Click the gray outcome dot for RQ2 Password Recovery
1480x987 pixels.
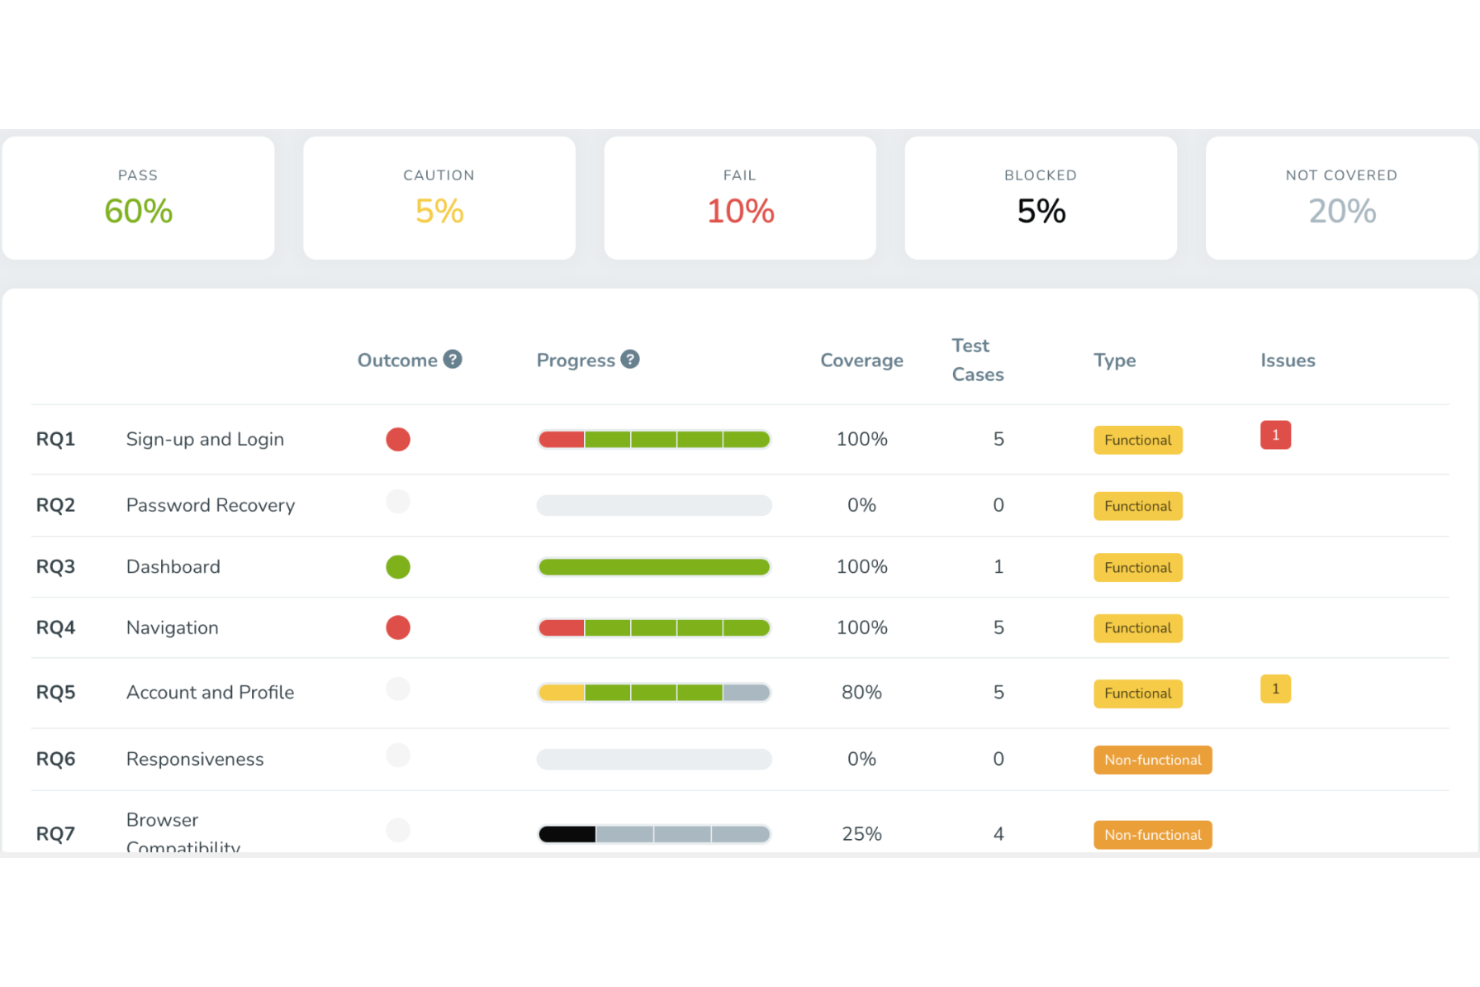click(x=398, y=501)
